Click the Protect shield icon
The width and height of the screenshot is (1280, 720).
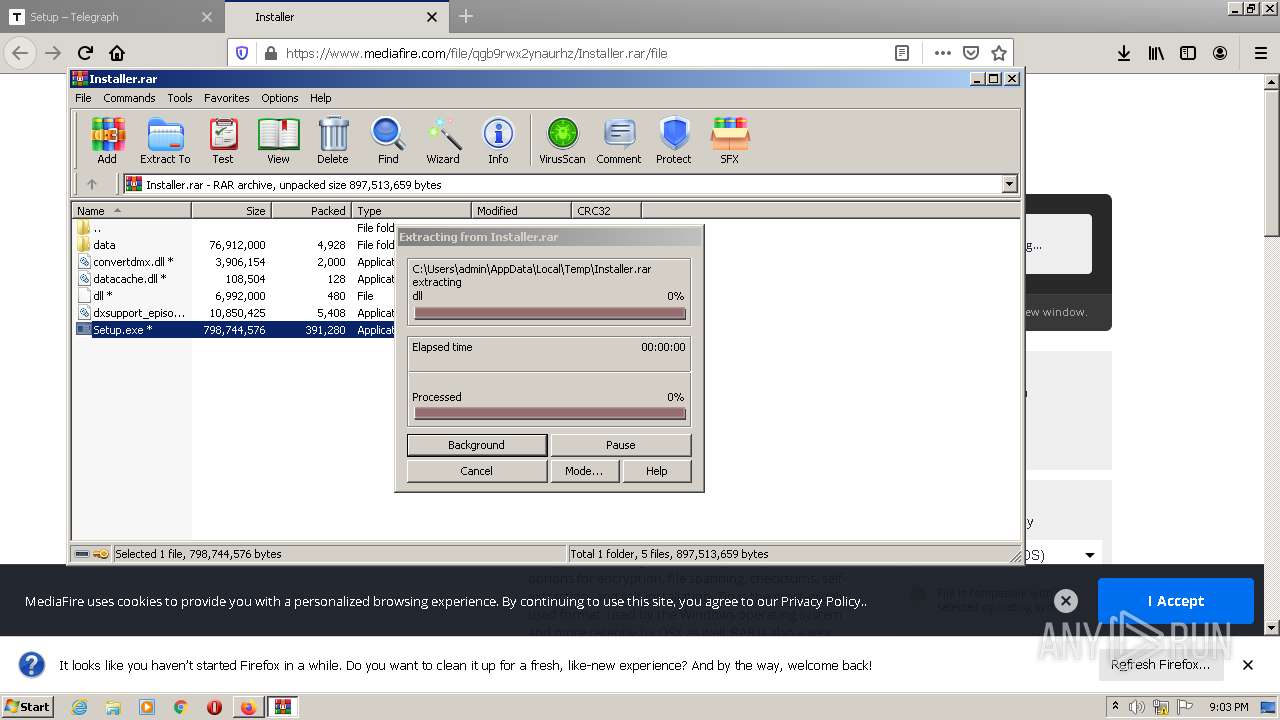click(674, 140)
